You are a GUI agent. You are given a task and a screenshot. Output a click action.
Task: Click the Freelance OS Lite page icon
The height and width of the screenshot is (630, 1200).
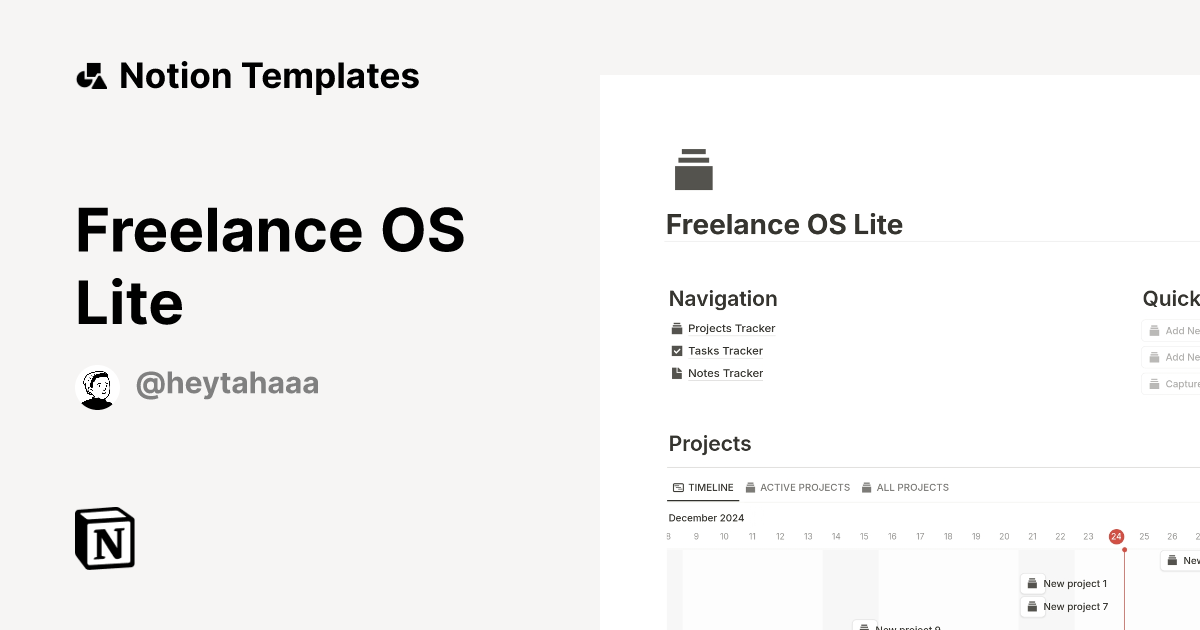(694, 169)
